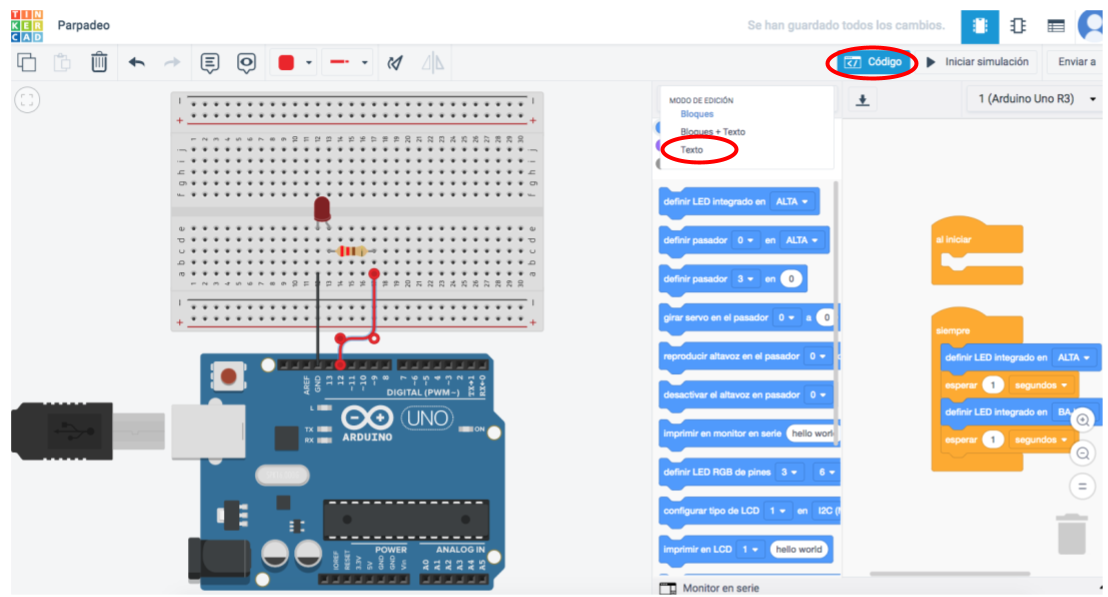1108x597 pixels.
Task: Click the first esperar seconds value field
Action: [992, 385]
